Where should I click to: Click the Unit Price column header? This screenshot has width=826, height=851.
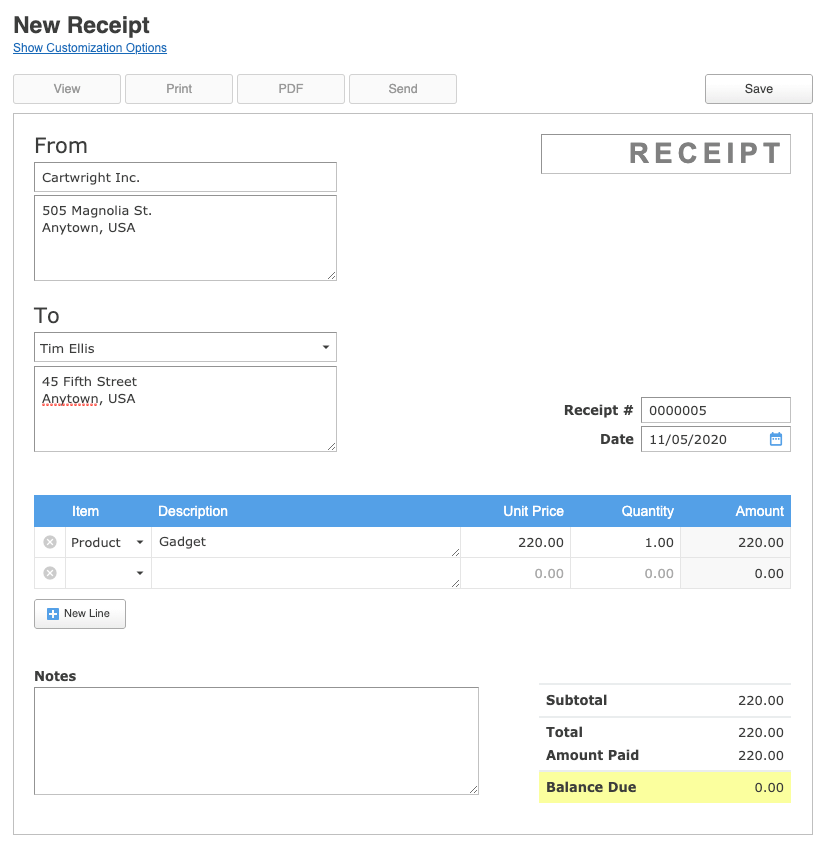click(x=533, y=511)
